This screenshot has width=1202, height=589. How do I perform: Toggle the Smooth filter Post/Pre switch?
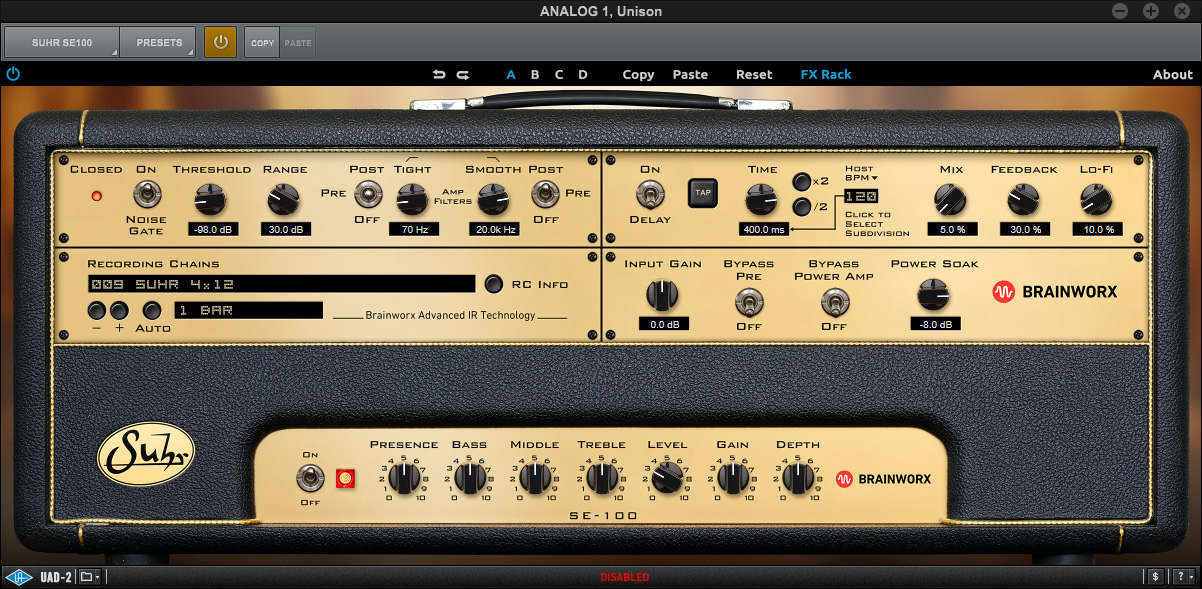[x=545, y=194]
